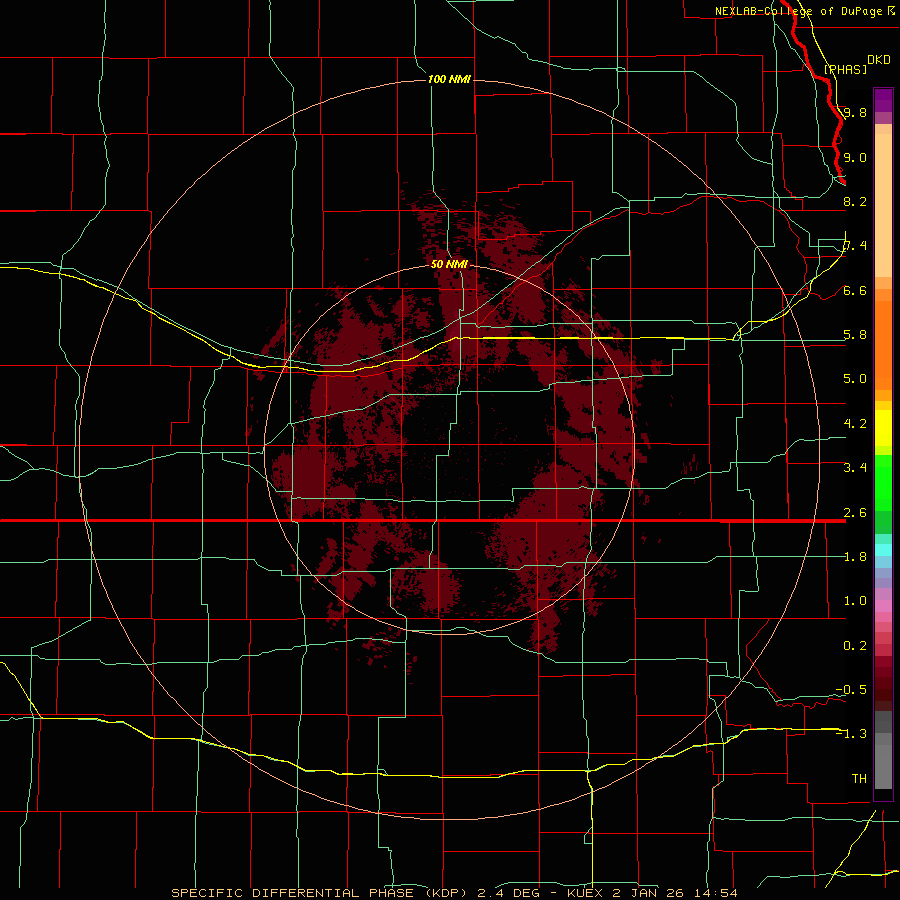Click the [PHAS] label above the color bar

[x=845, y=69]
